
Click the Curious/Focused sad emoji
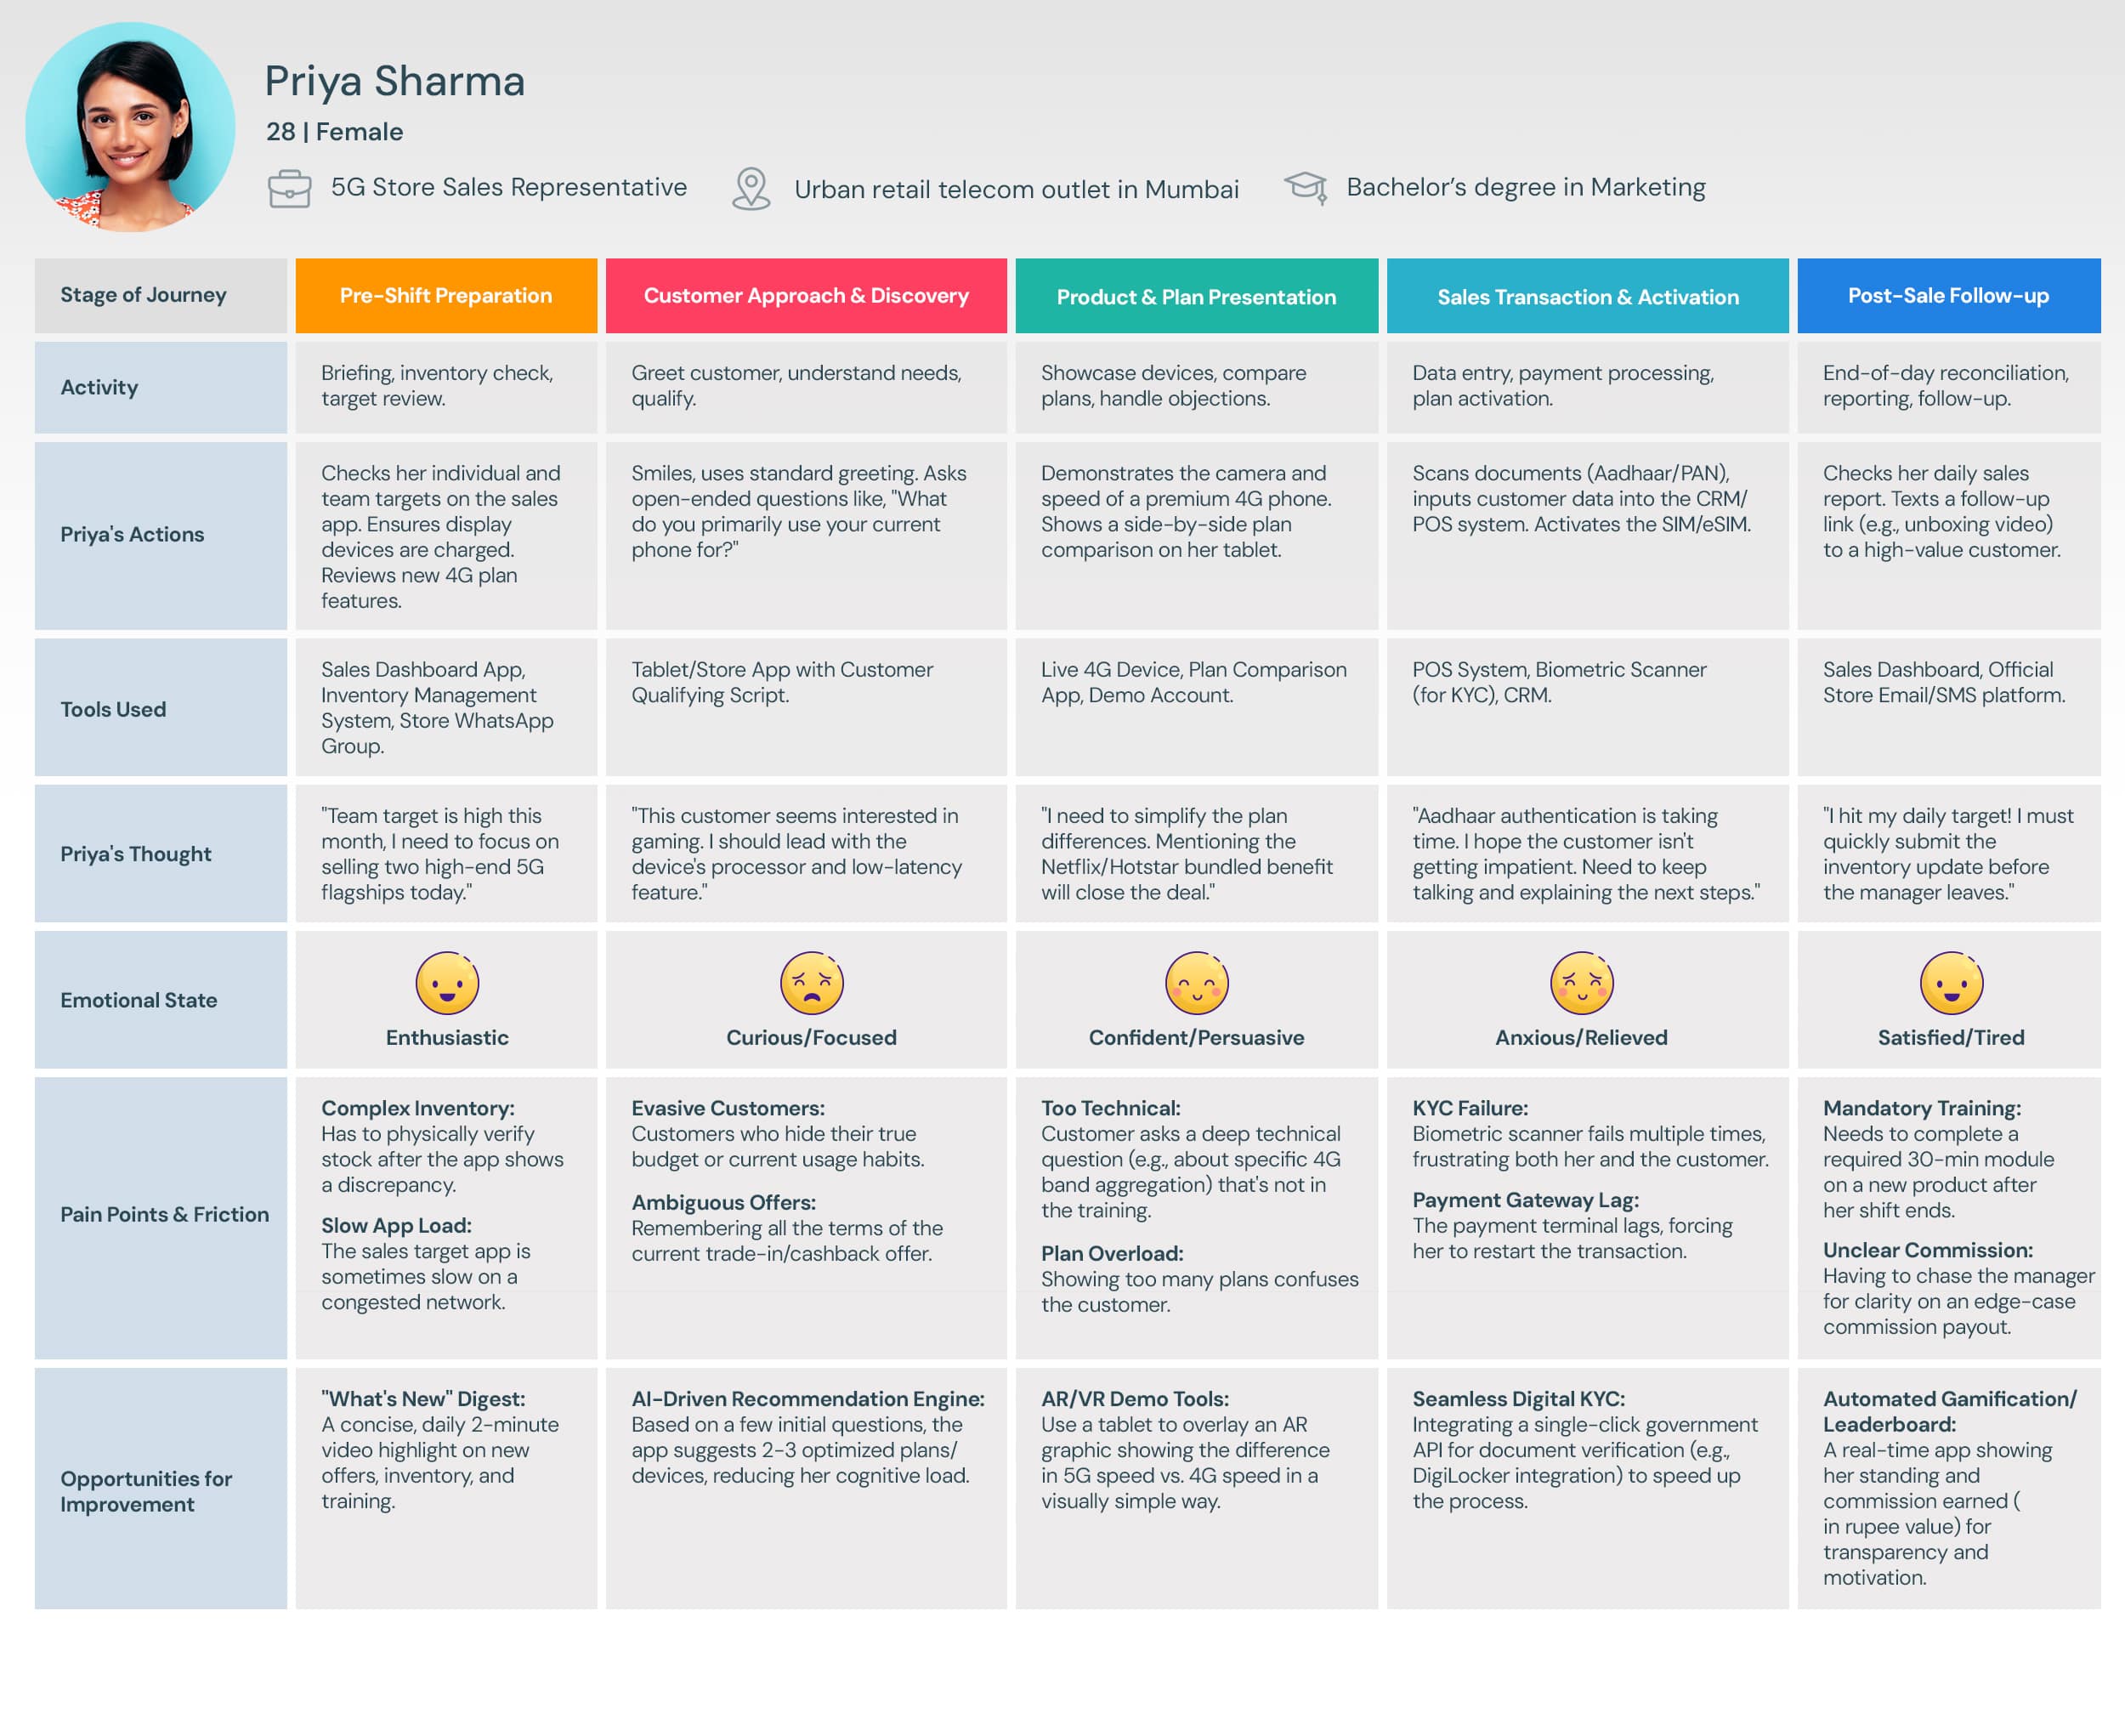pyautogui.click(x=811, y=983)
